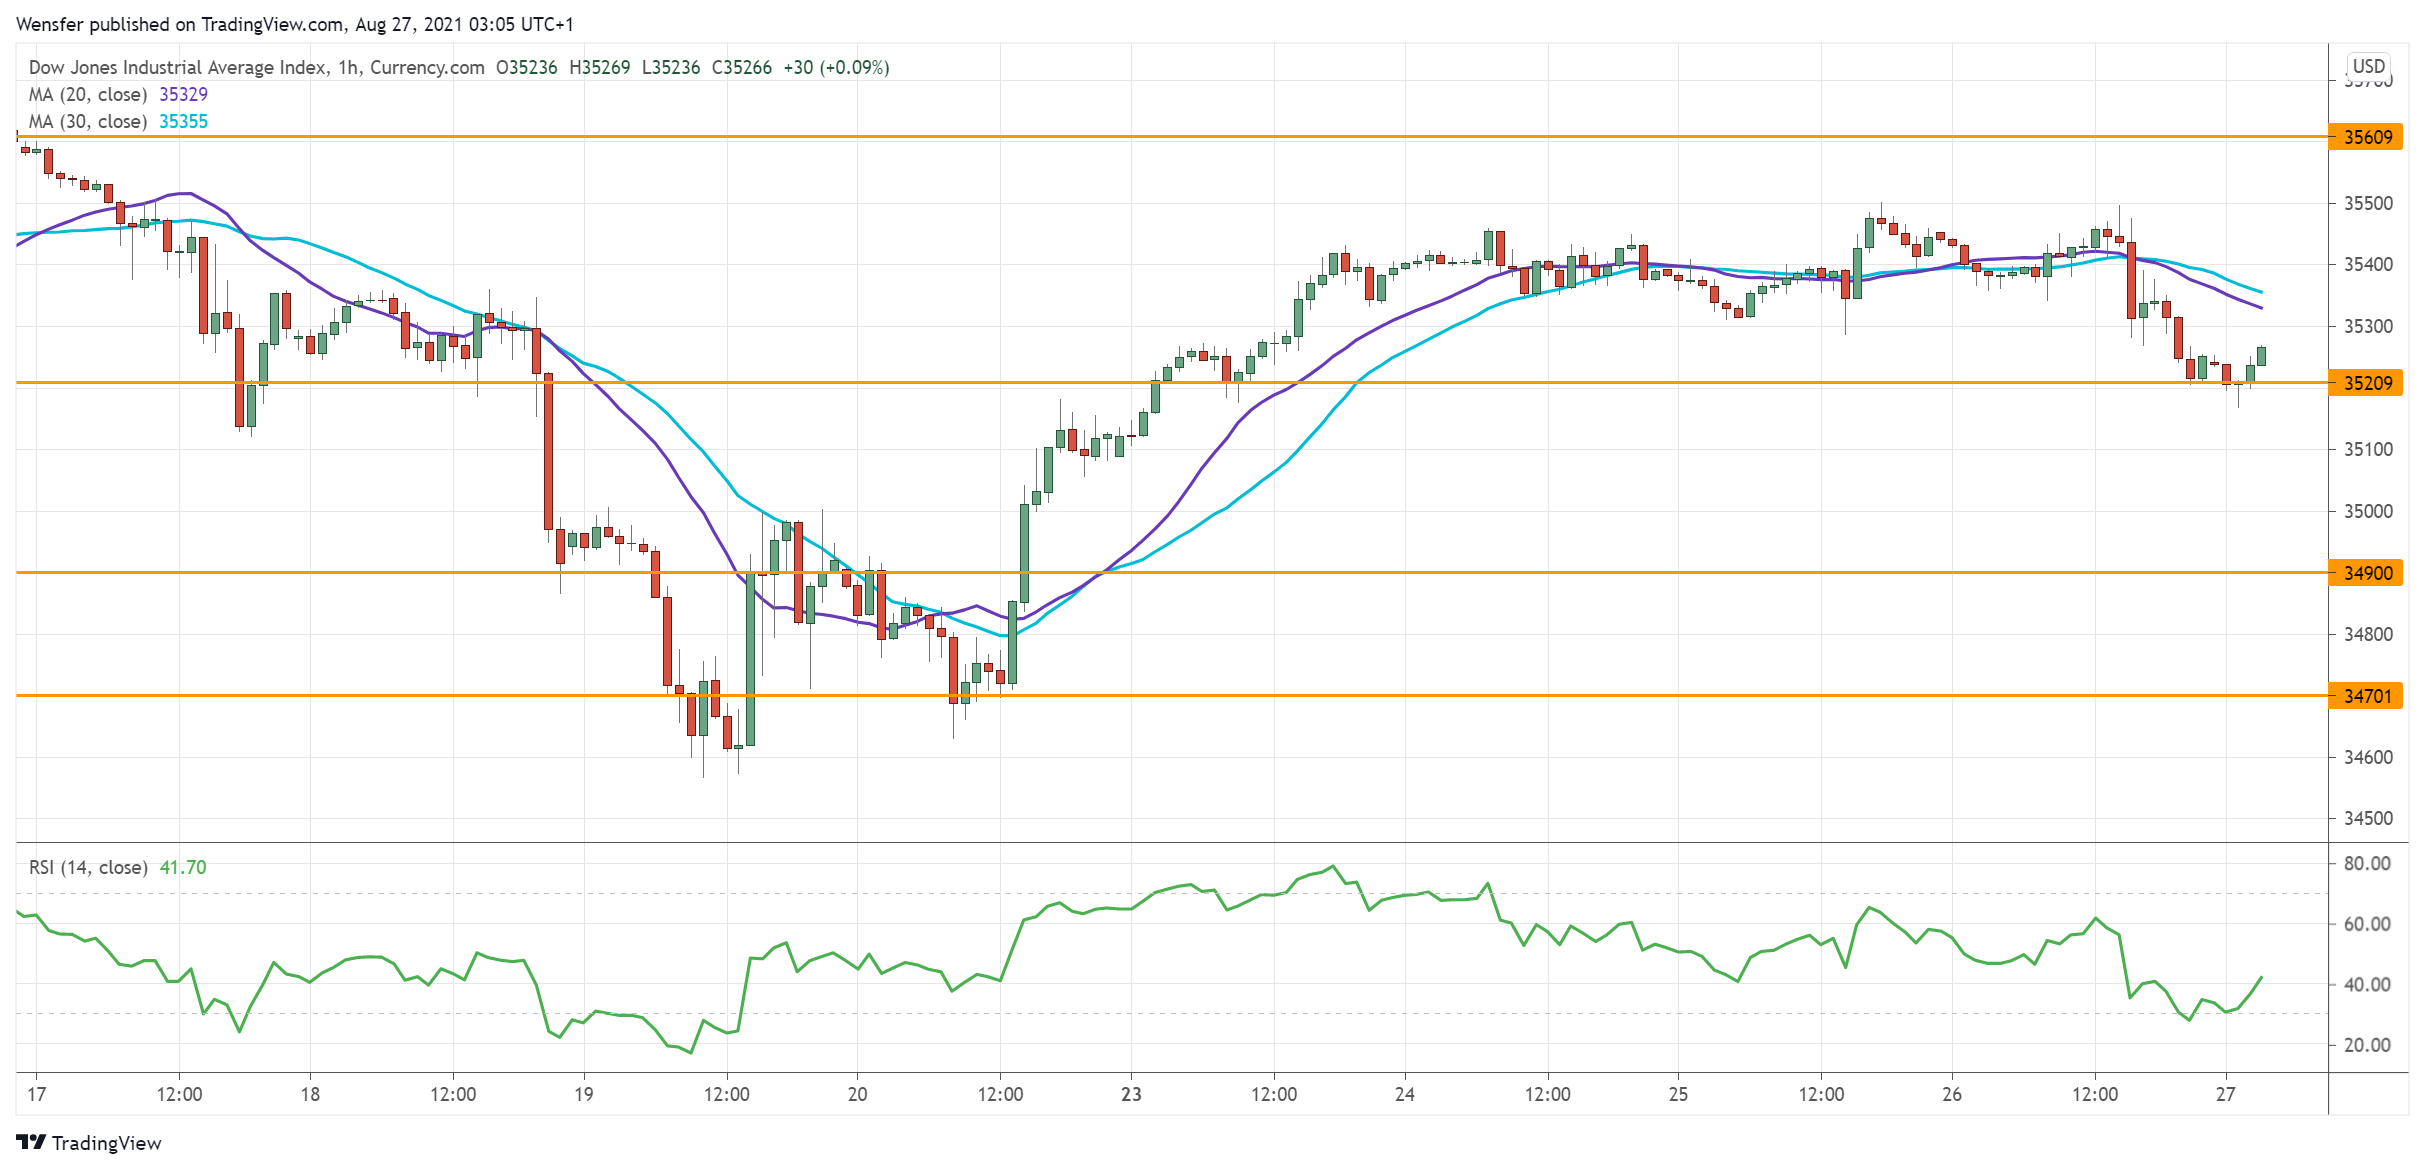Click the TradingView logo at bottom left

click(x=88, y=1142)
